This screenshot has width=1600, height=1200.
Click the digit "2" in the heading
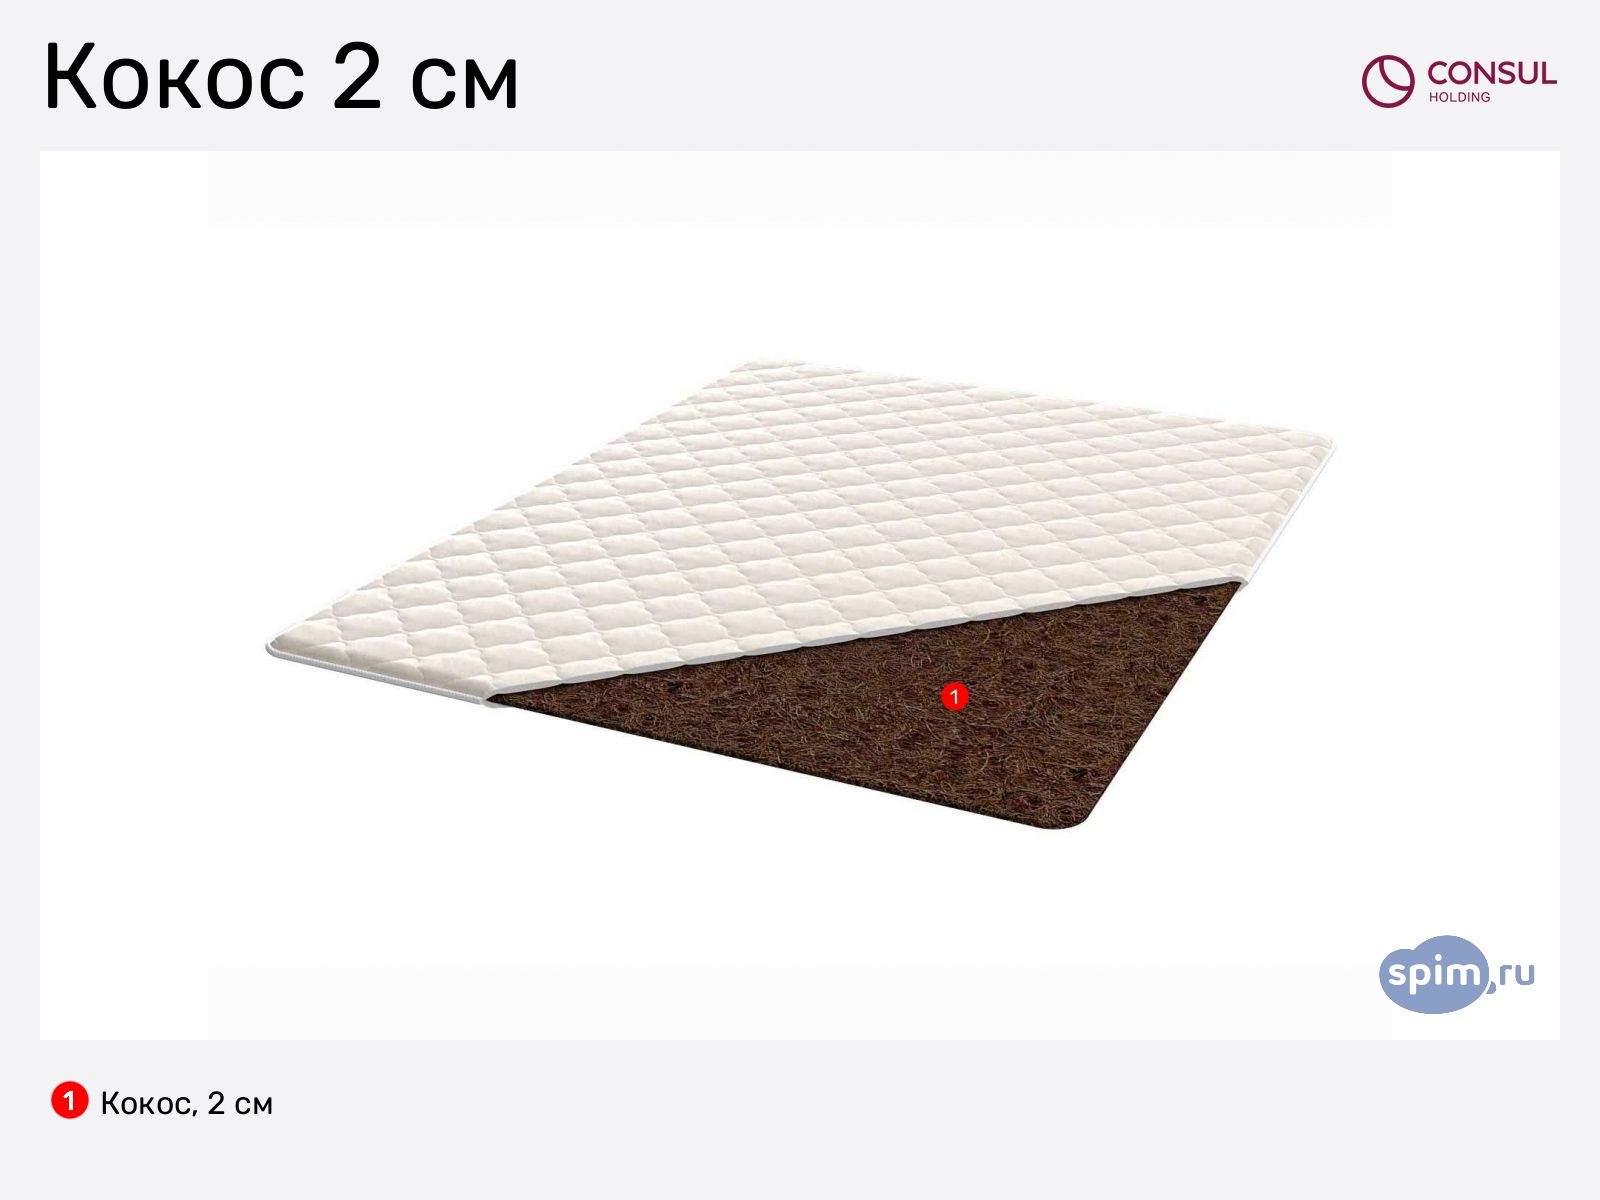pyautogui.click(x=358, y=76)
